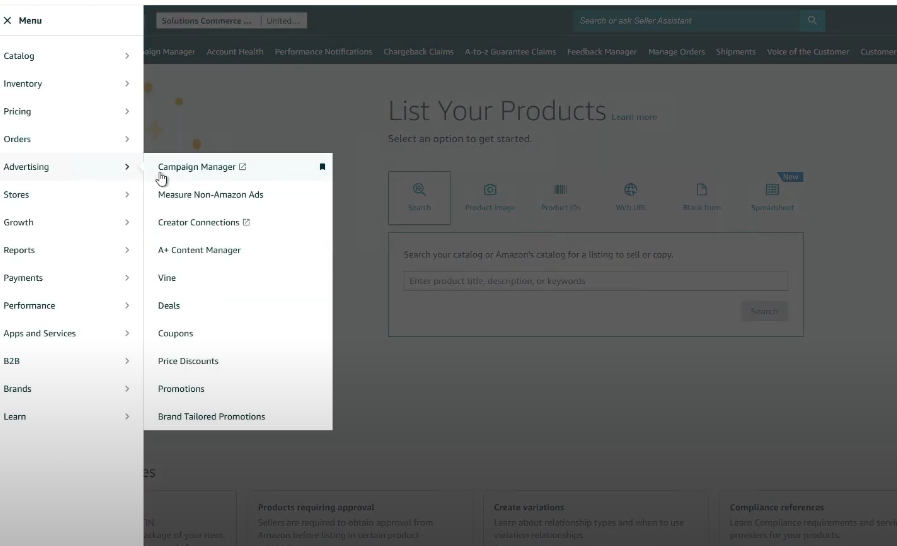Screen dimensions: 897x546
Task: Expand the Payments chevron
Action: pos(127,278)
